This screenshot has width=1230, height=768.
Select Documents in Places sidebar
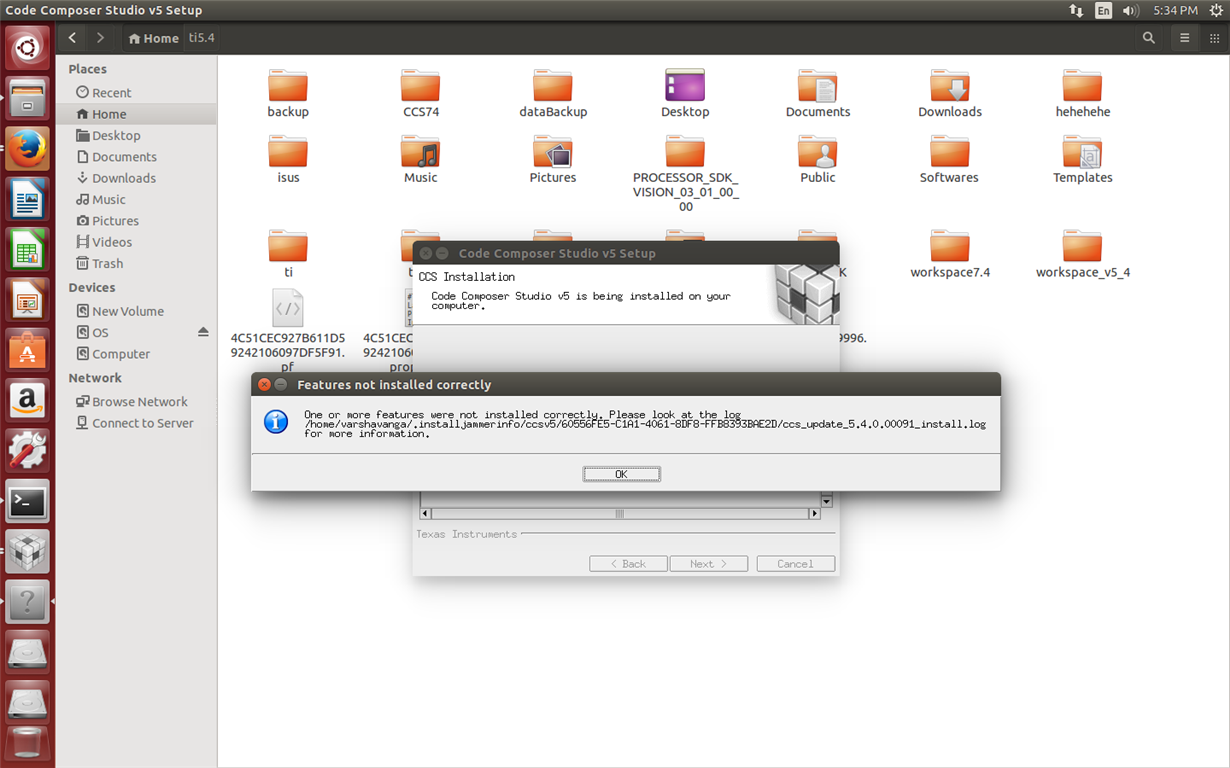(137, 157)
